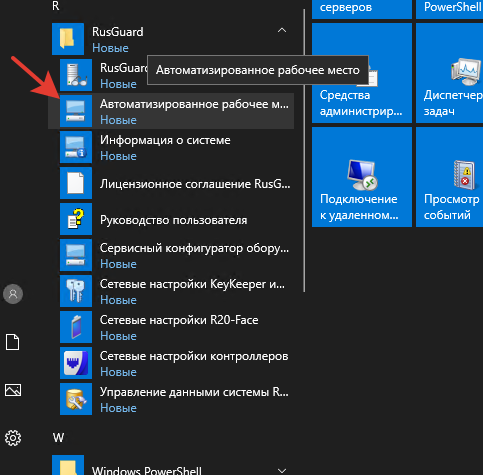
Task: Open Просмотр событий tile
Action: coord(449,177)
